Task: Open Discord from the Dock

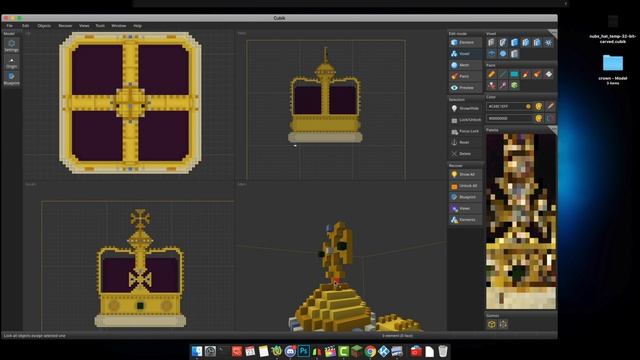Action: (290, 351)
